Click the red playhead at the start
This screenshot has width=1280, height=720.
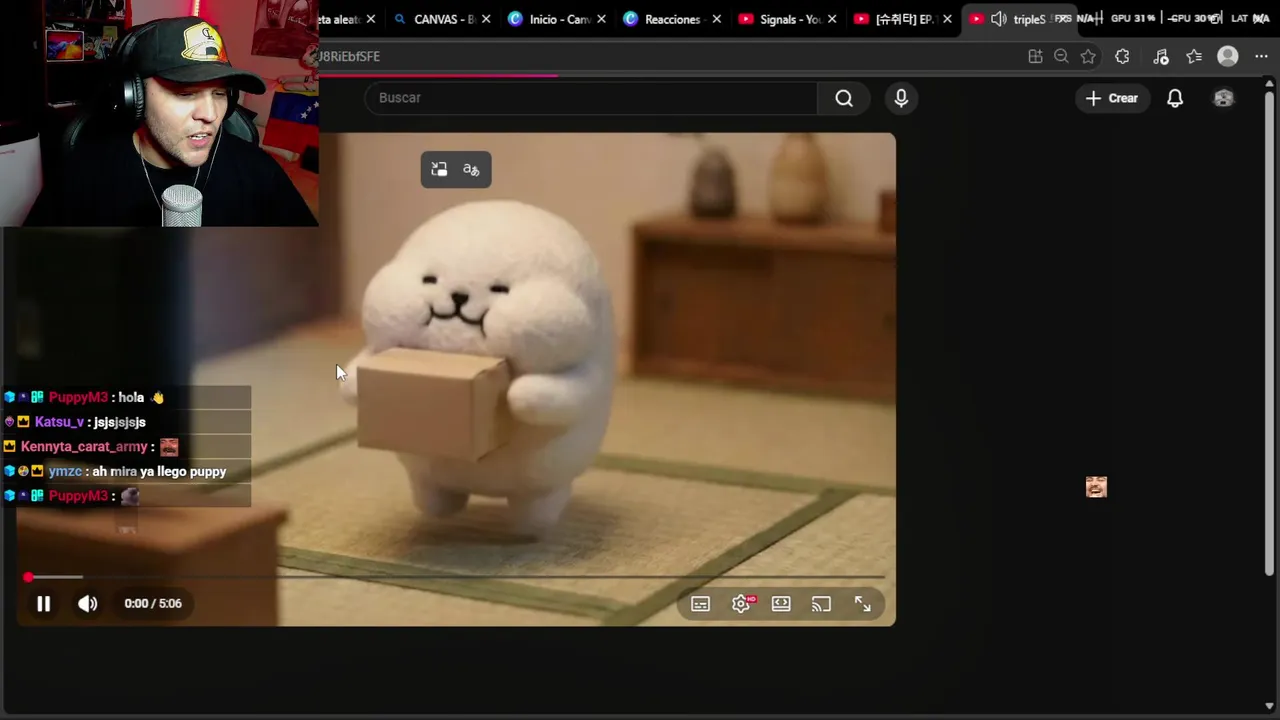(28, 577)
